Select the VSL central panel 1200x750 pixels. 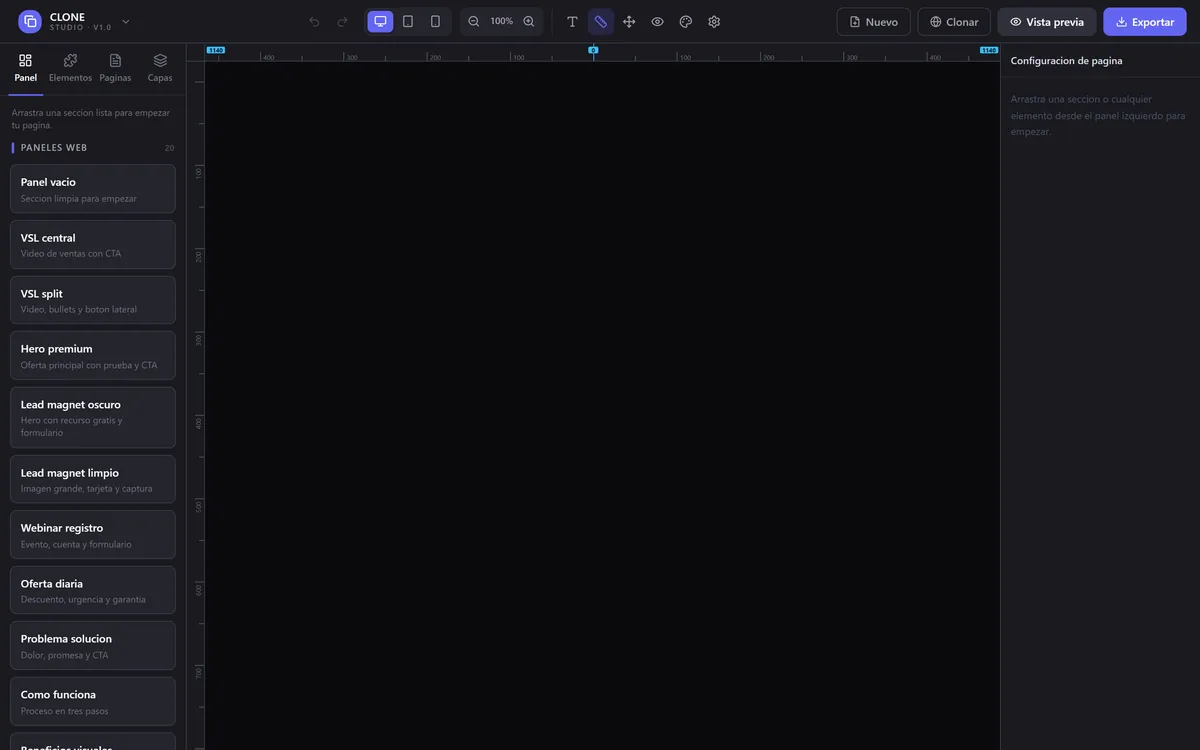pyautogui.click(x=93, y=245)
